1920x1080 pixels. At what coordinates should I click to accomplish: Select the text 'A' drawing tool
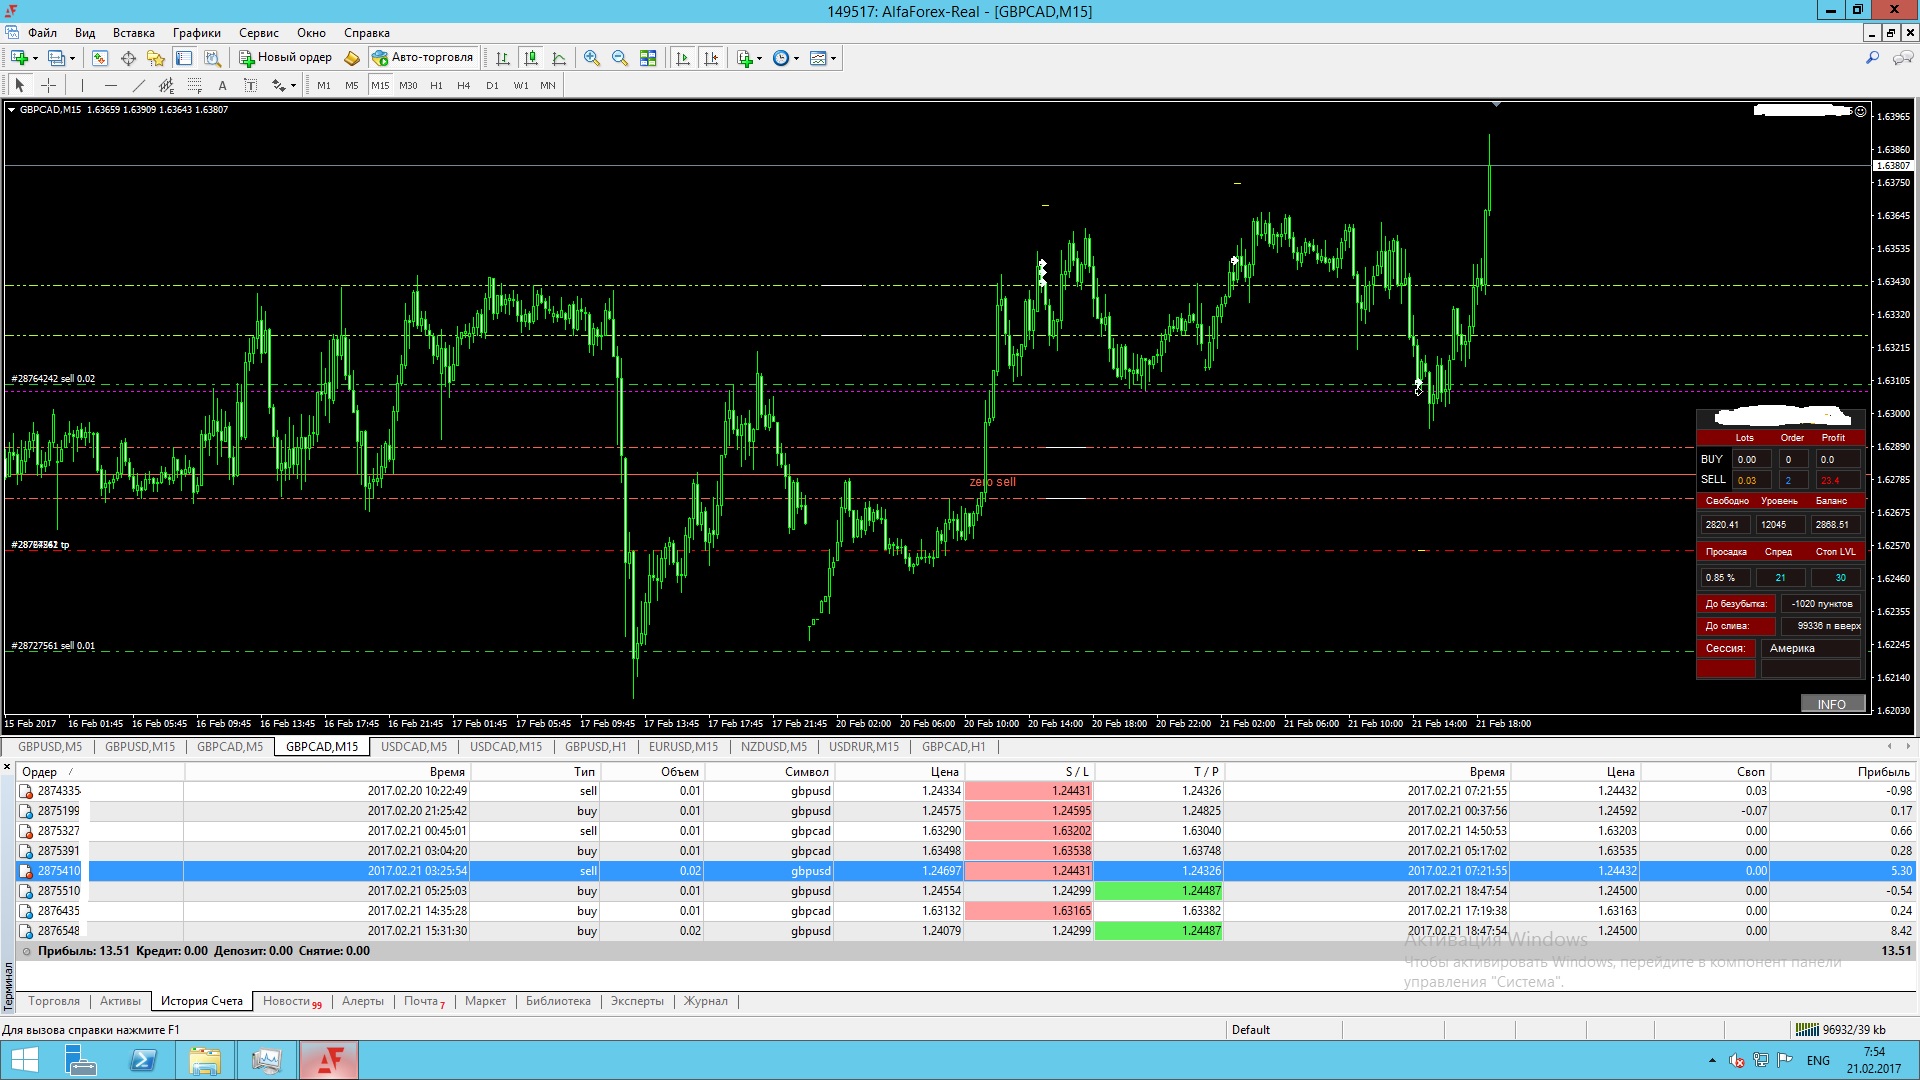223,85
